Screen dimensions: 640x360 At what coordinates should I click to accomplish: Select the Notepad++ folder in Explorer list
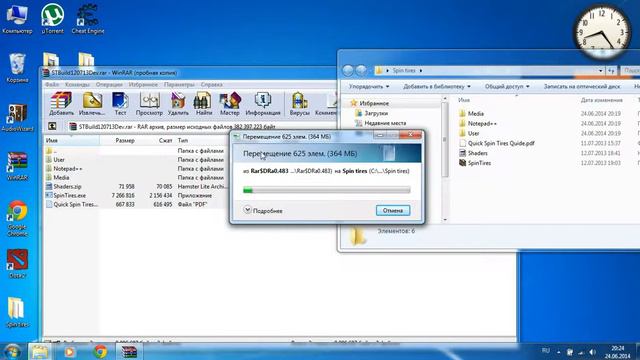pos(478,123)
